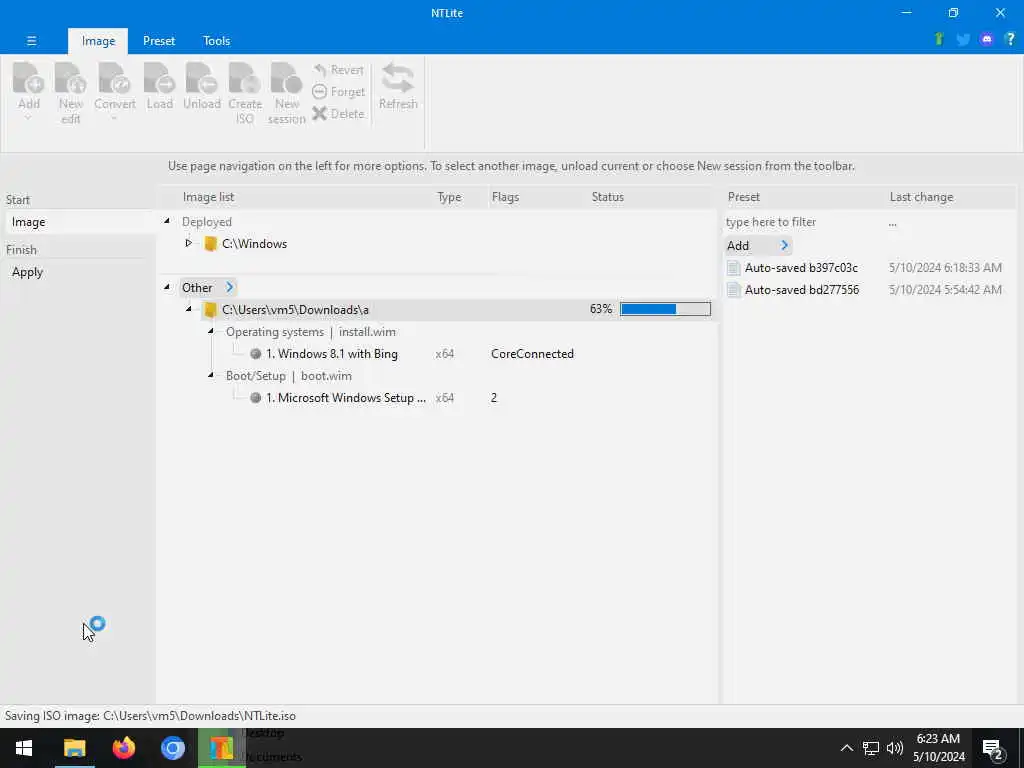
Task: Click the 63% progress text
Action: tap(601, 309)
